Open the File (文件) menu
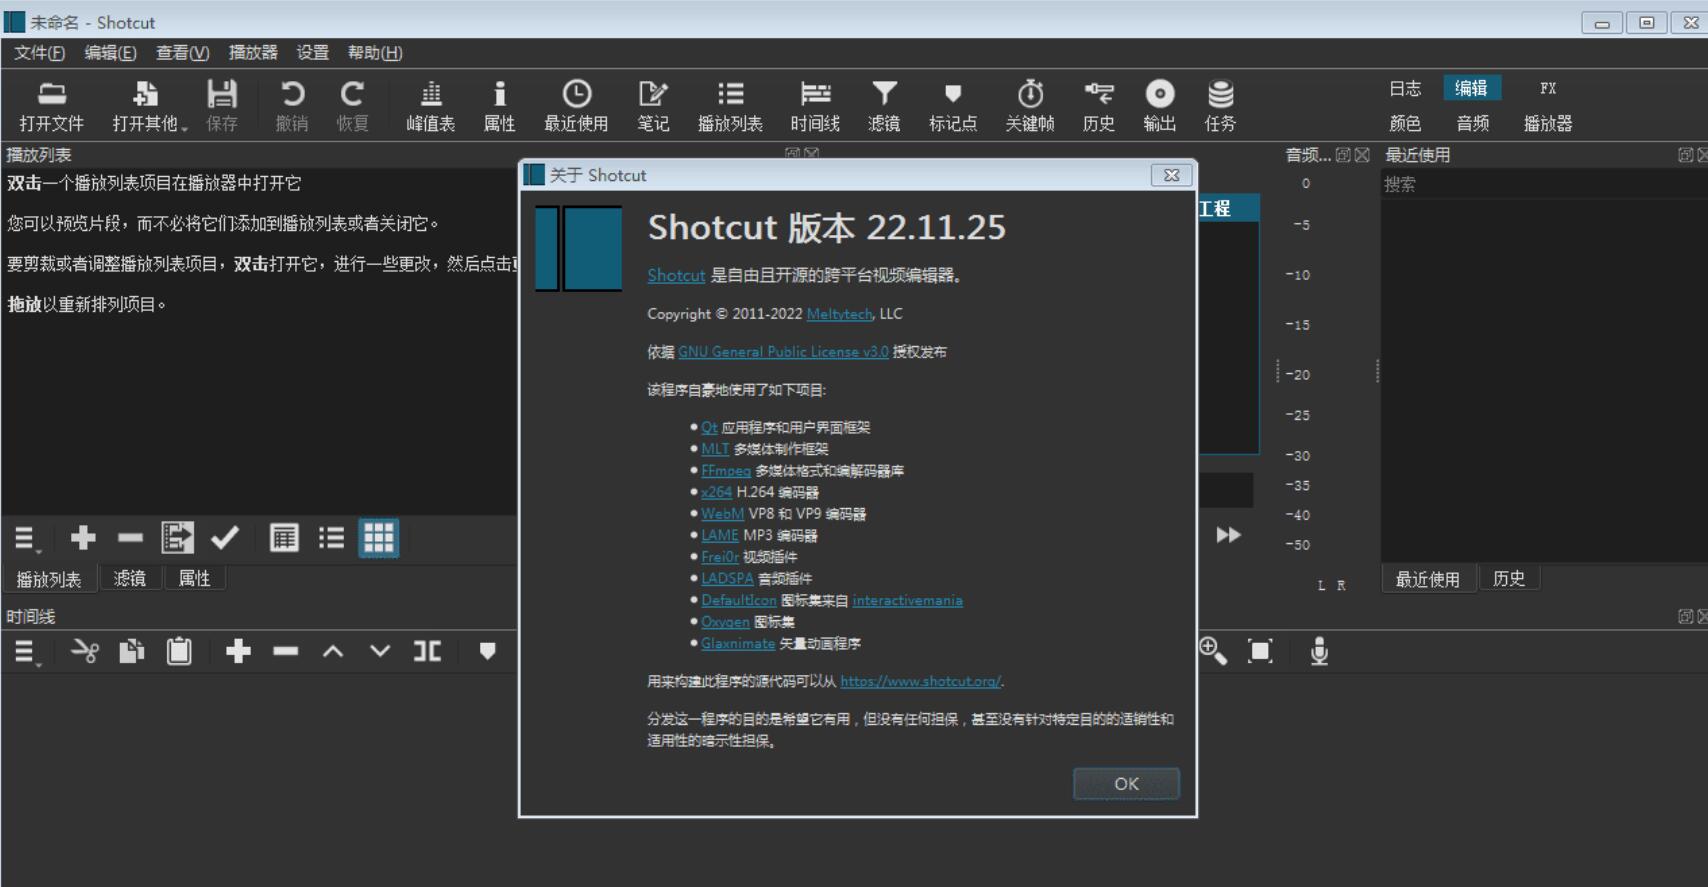The height and width of the screenshot is (887, 1708). [x=39, y=53]
